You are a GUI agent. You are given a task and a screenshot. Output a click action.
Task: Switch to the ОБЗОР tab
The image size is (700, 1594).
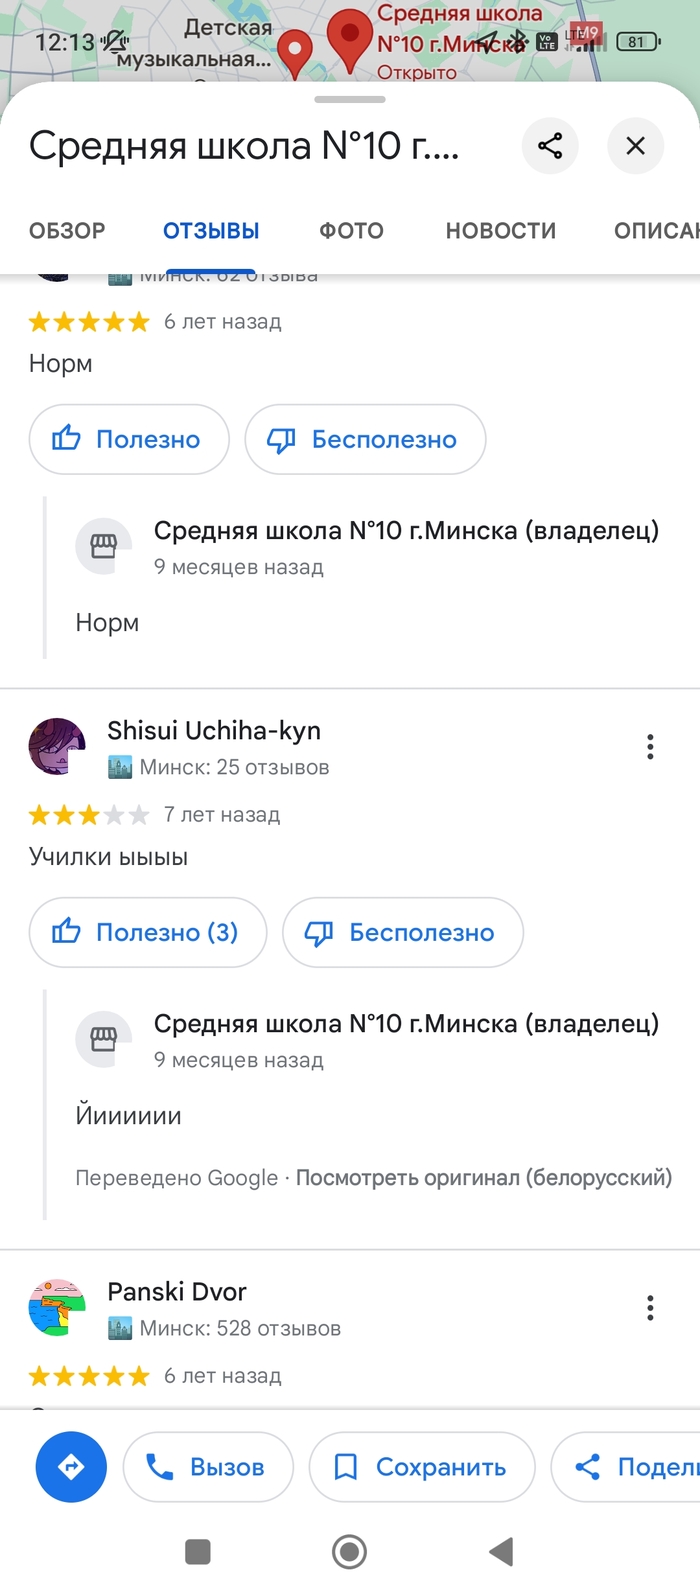[x=67, y=231]
